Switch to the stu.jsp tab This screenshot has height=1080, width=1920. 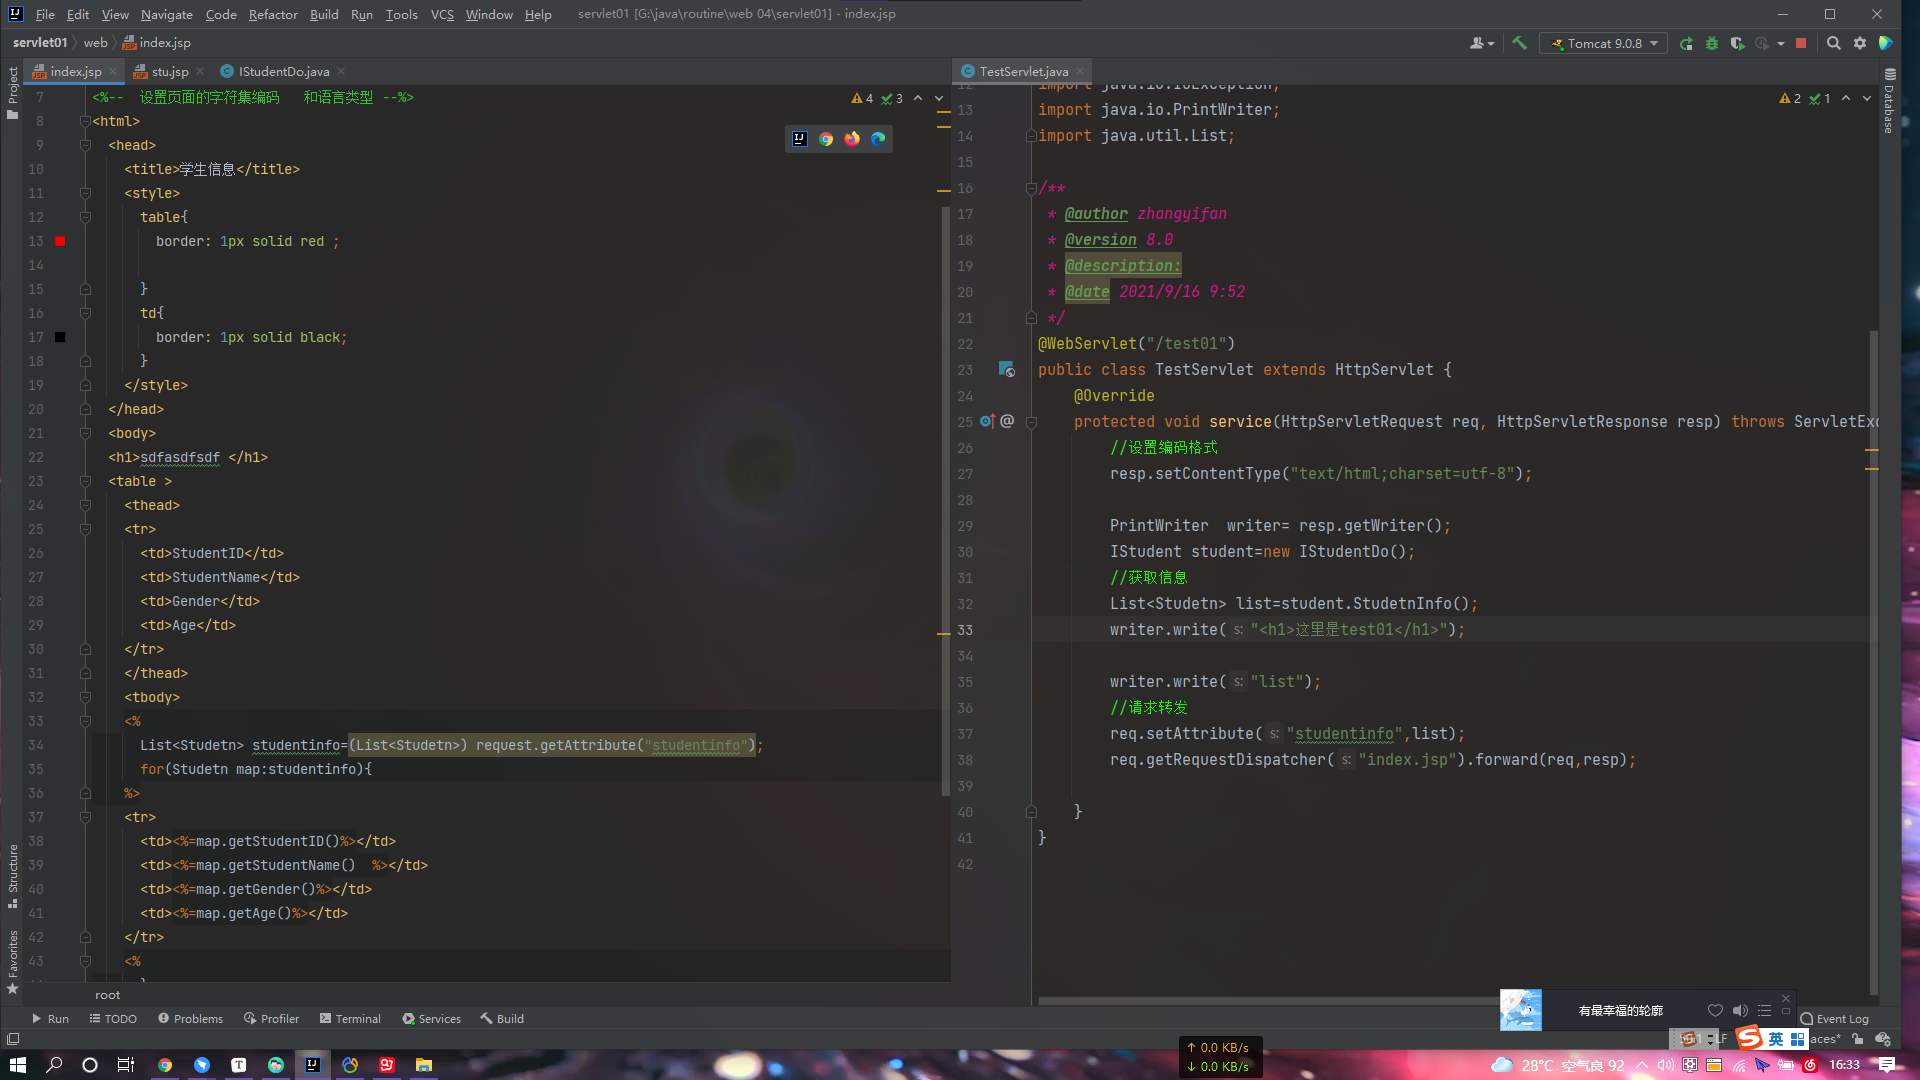[169, 71]
